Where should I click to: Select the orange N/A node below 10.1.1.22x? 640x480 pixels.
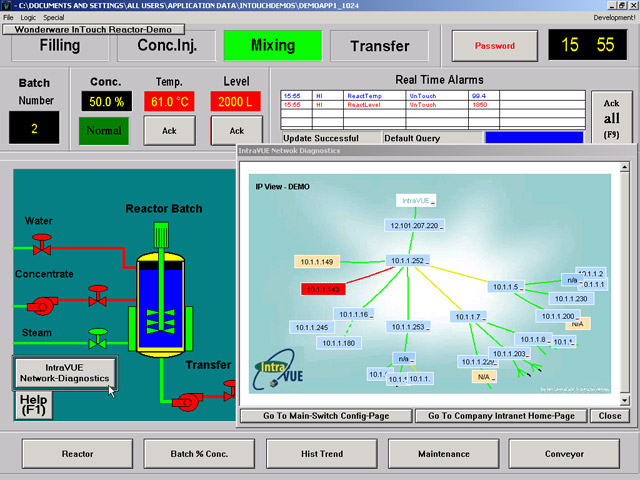[x=484, y=377]
